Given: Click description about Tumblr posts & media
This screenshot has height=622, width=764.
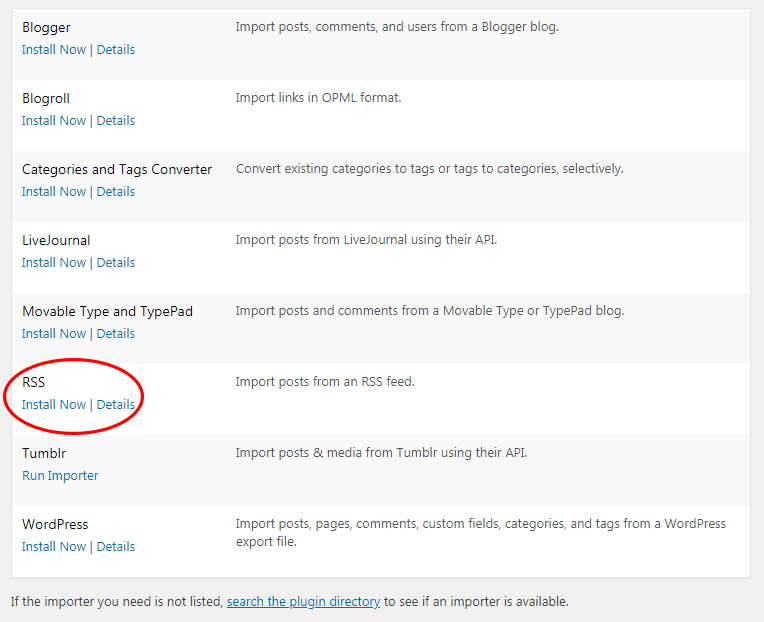Looking at the screenshot, I should tap(382, 453).
